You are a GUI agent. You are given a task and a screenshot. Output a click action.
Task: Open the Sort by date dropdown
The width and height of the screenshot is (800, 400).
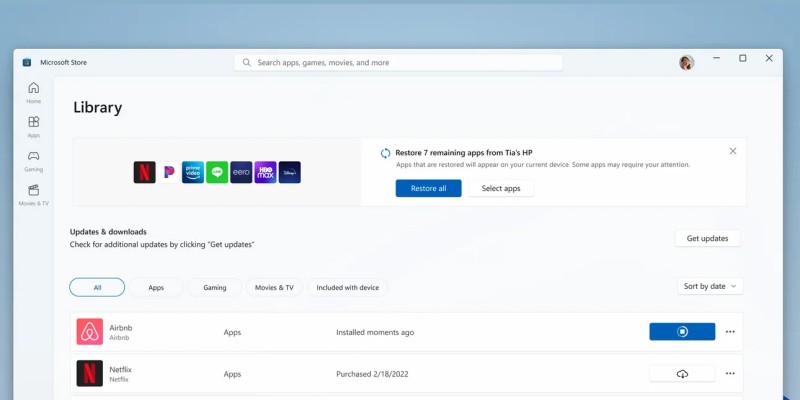(710, 286)
